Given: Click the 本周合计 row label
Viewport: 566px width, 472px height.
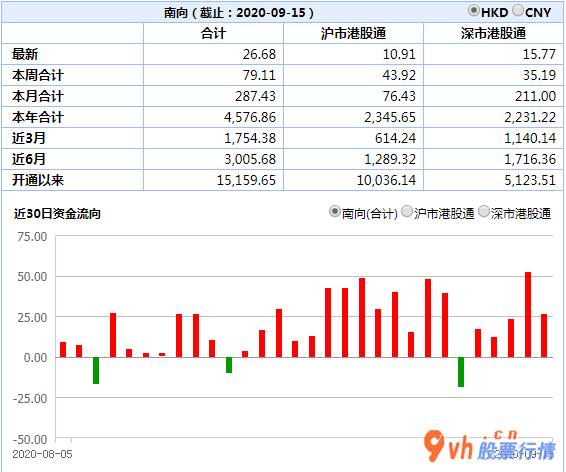Looking at the screenshot, I should point(38,75).
